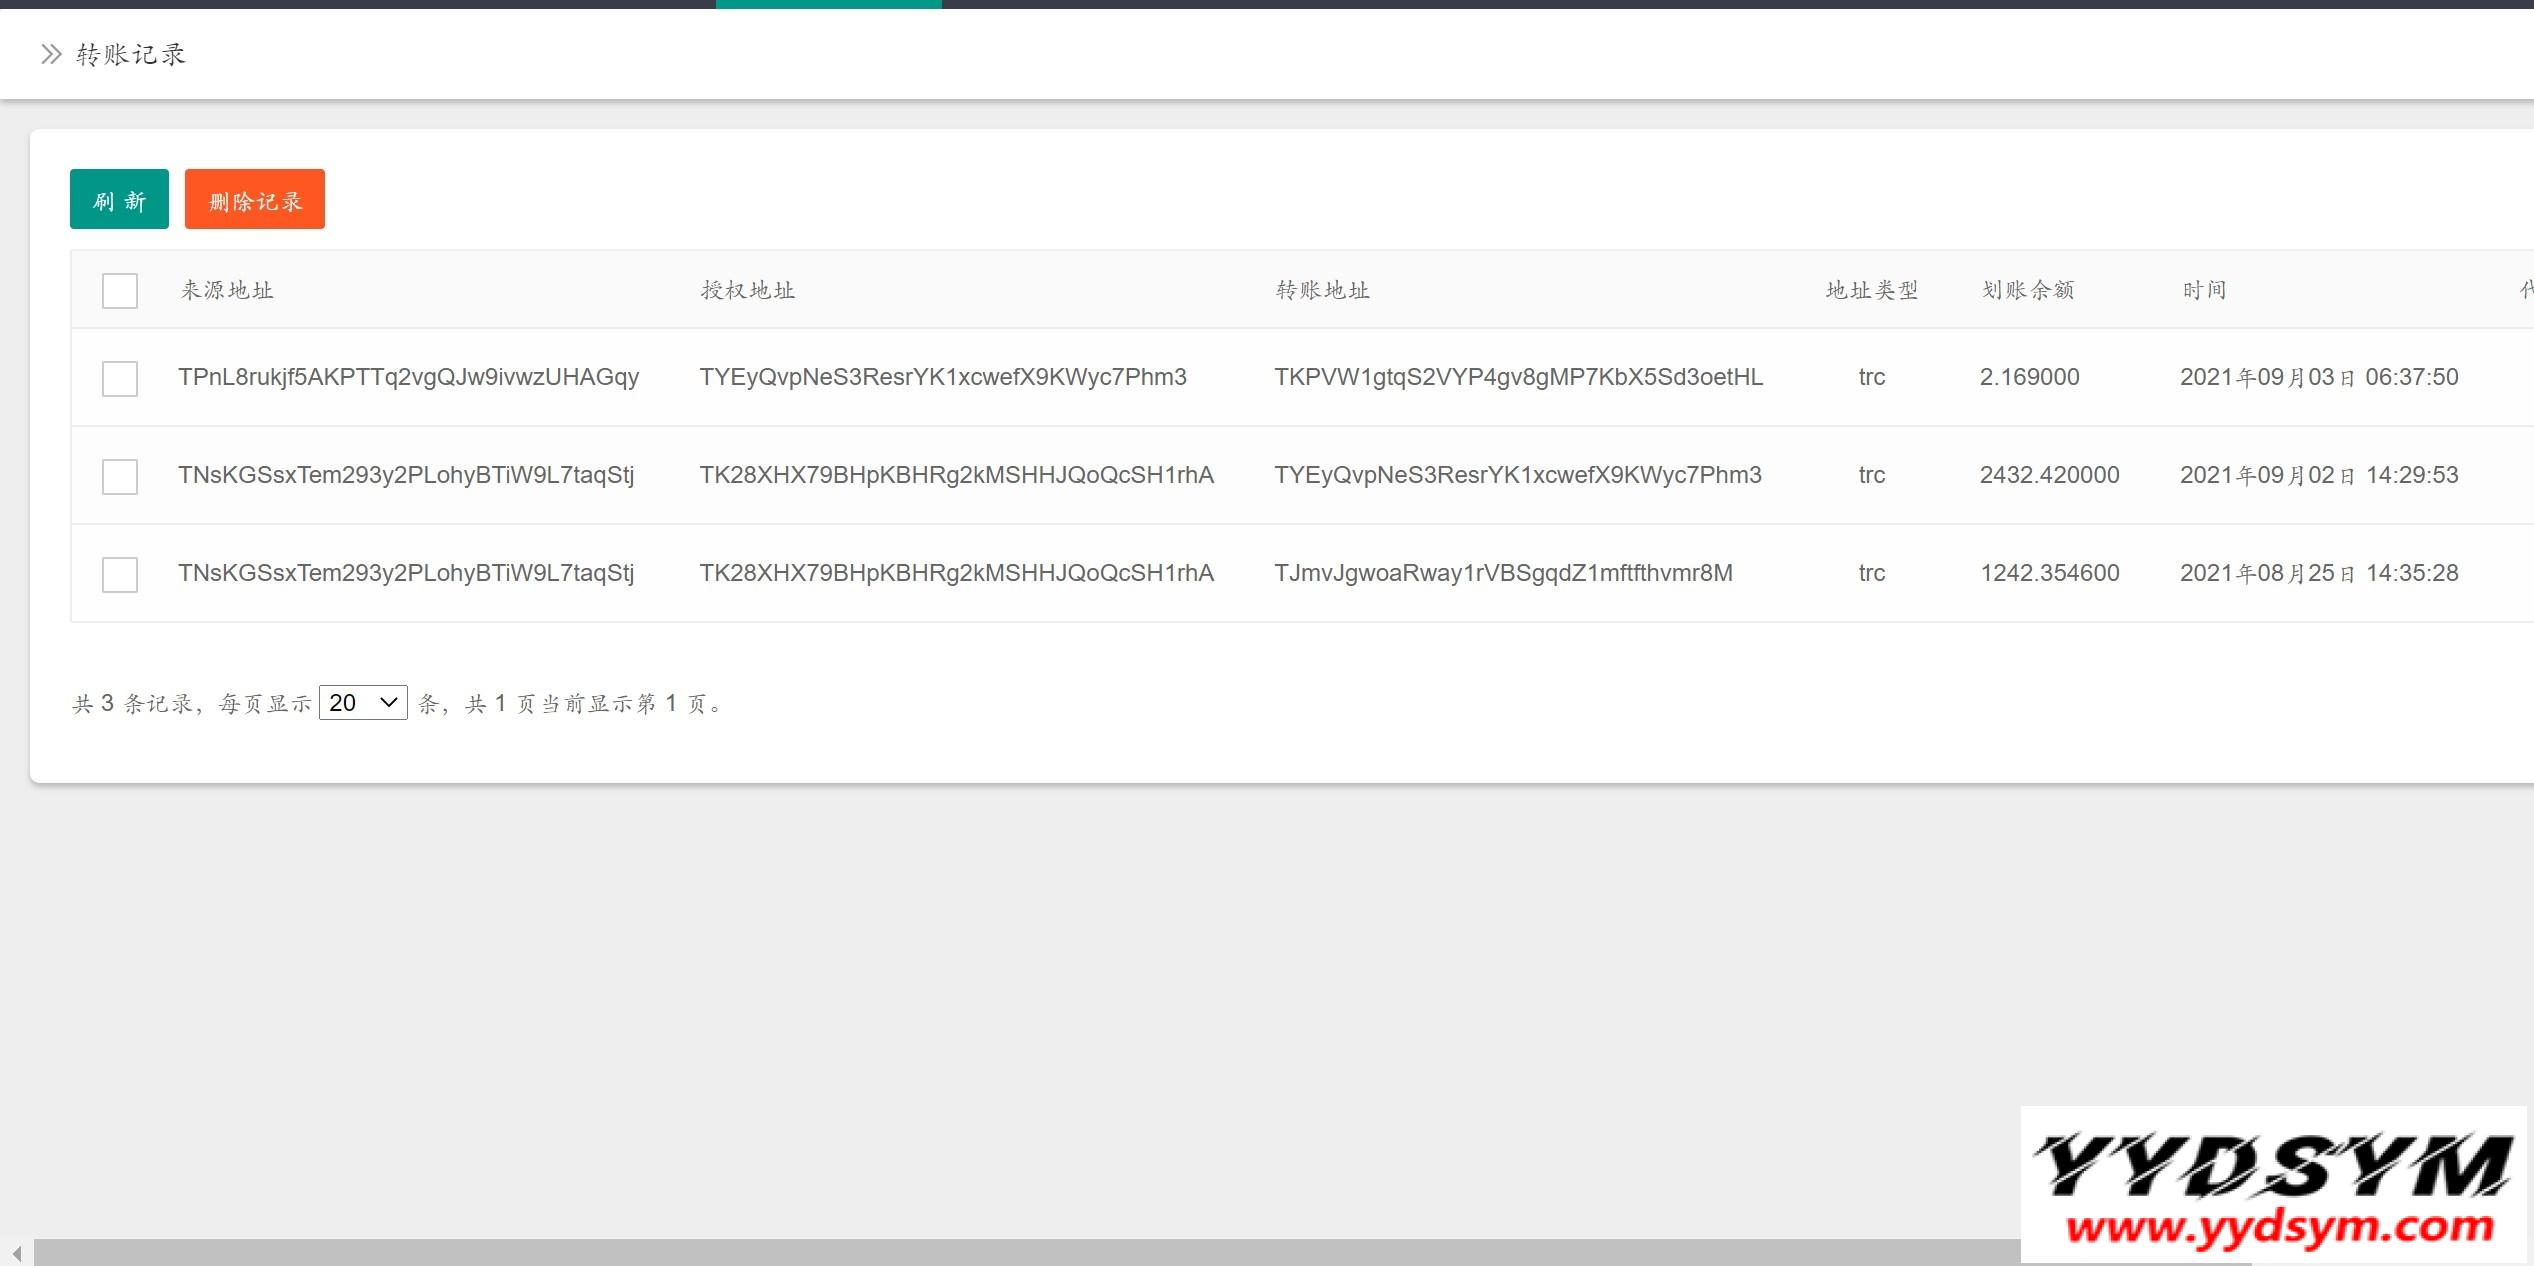Click the 地址类型 column header
This screenshot has height=1266, width=2534.
(x=1872, y=291)
